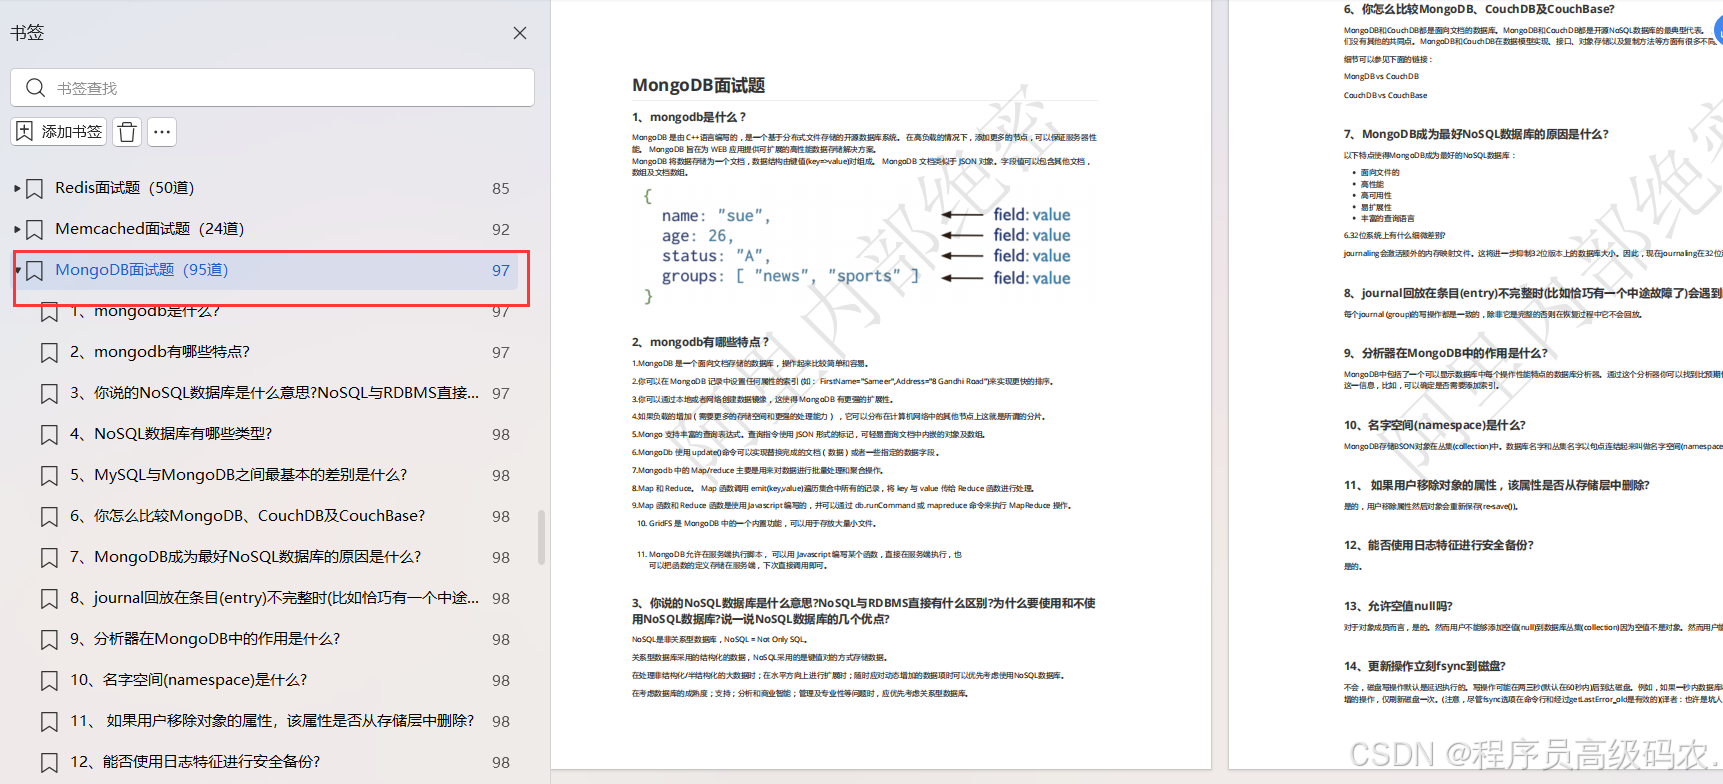Click bookmark icon beside Redis面试题
Screen dimensions: 1723x784
(x=34, y=188)
